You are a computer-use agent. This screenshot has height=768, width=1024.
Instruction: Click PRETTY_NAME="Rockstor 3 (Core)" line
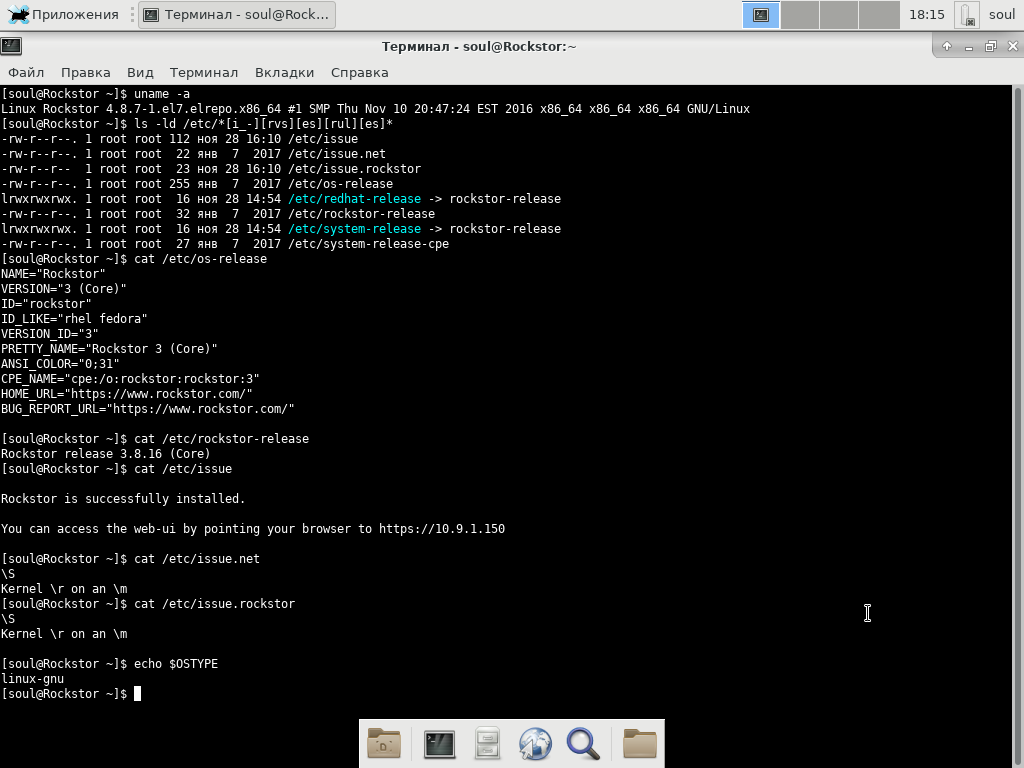tap(109, 349)
